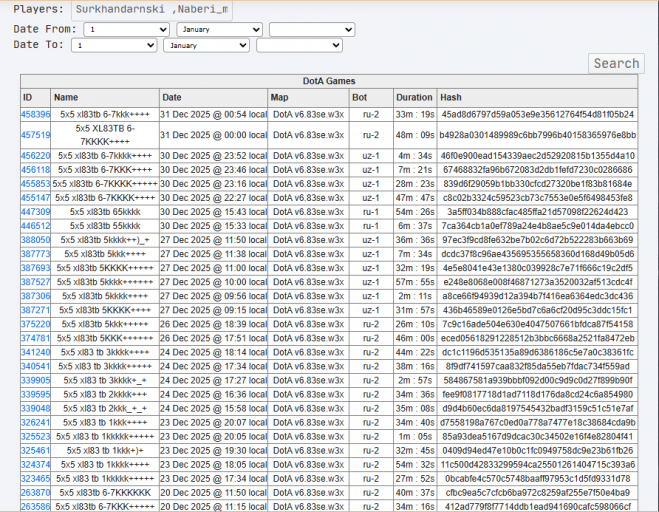The width and height of the screenshot is (659, 512).
Task: Select game name '5x5 XL83TB 6-7KKKK++++'
Action: tap(105, 135)
